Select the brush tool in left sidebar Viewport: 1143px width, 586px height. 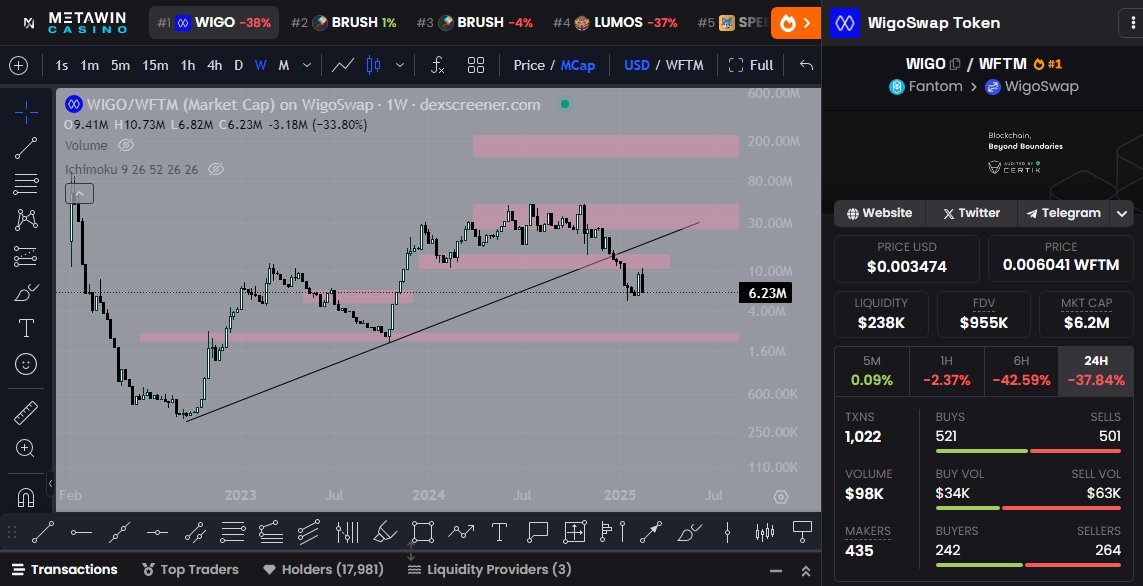click(x=26, y=292)
